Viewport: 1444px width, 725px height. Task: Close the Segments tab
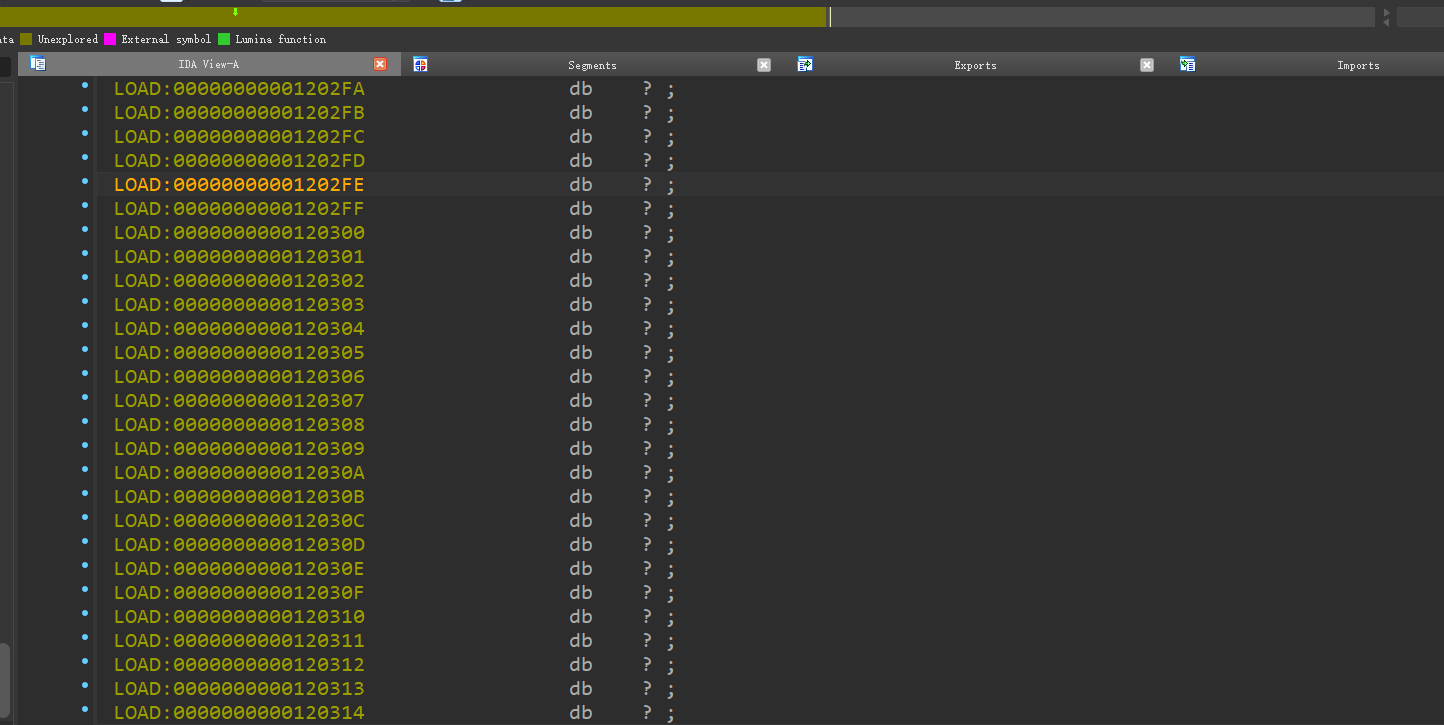point(764,64)
